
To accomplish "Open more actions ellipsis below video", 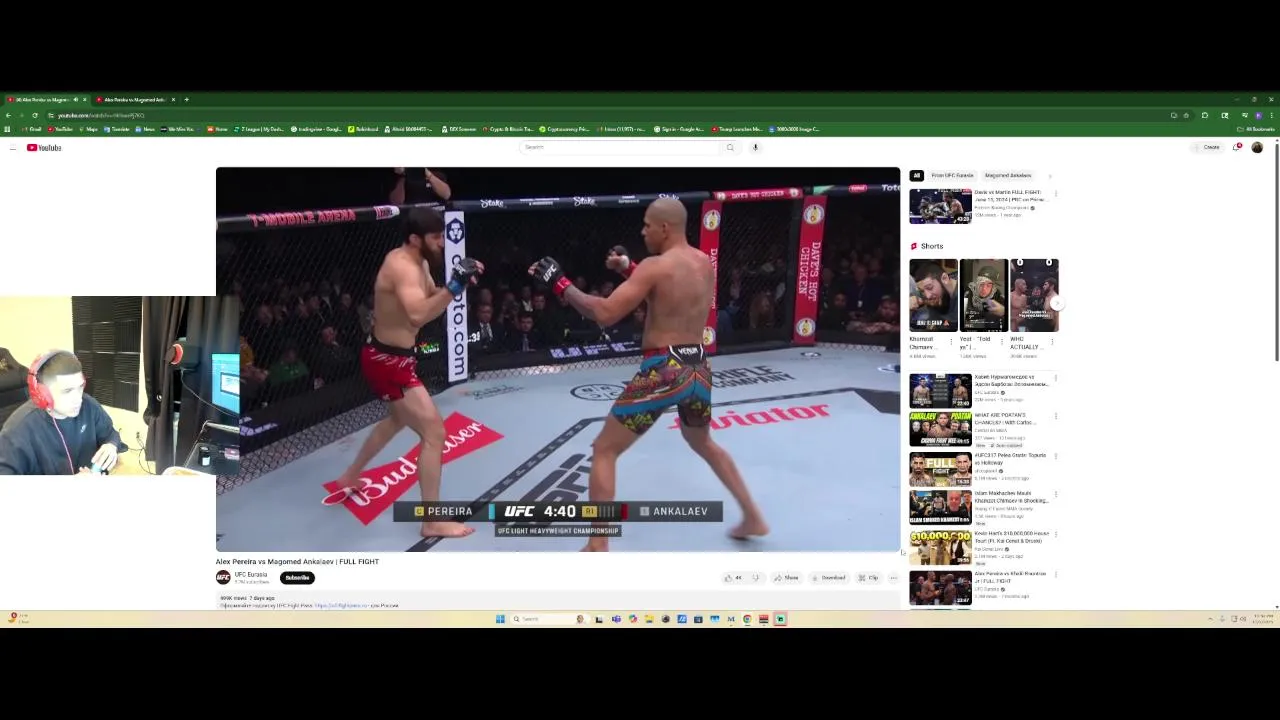I will pyautogui.click(x=894, y=578).
